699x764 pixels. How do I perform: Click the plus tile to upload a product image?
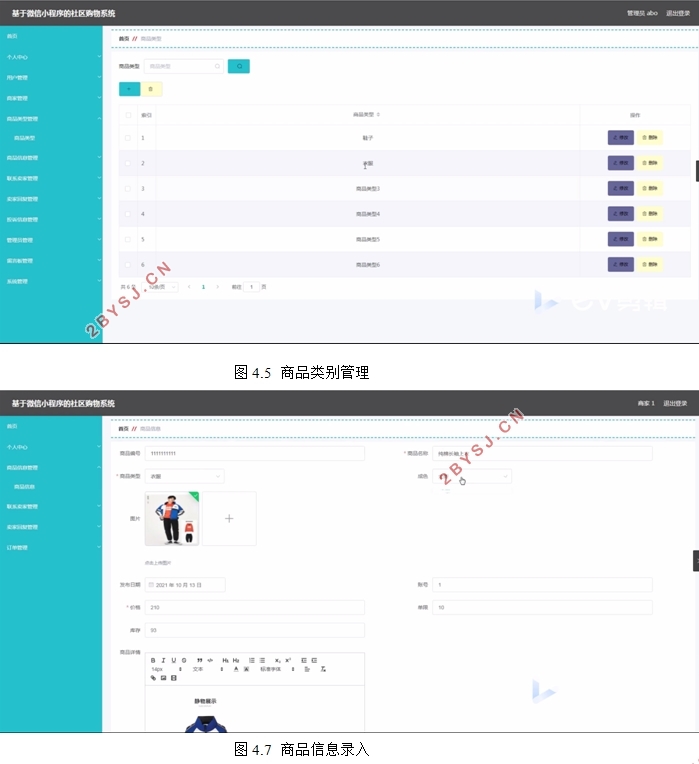[x=229, y=518]
